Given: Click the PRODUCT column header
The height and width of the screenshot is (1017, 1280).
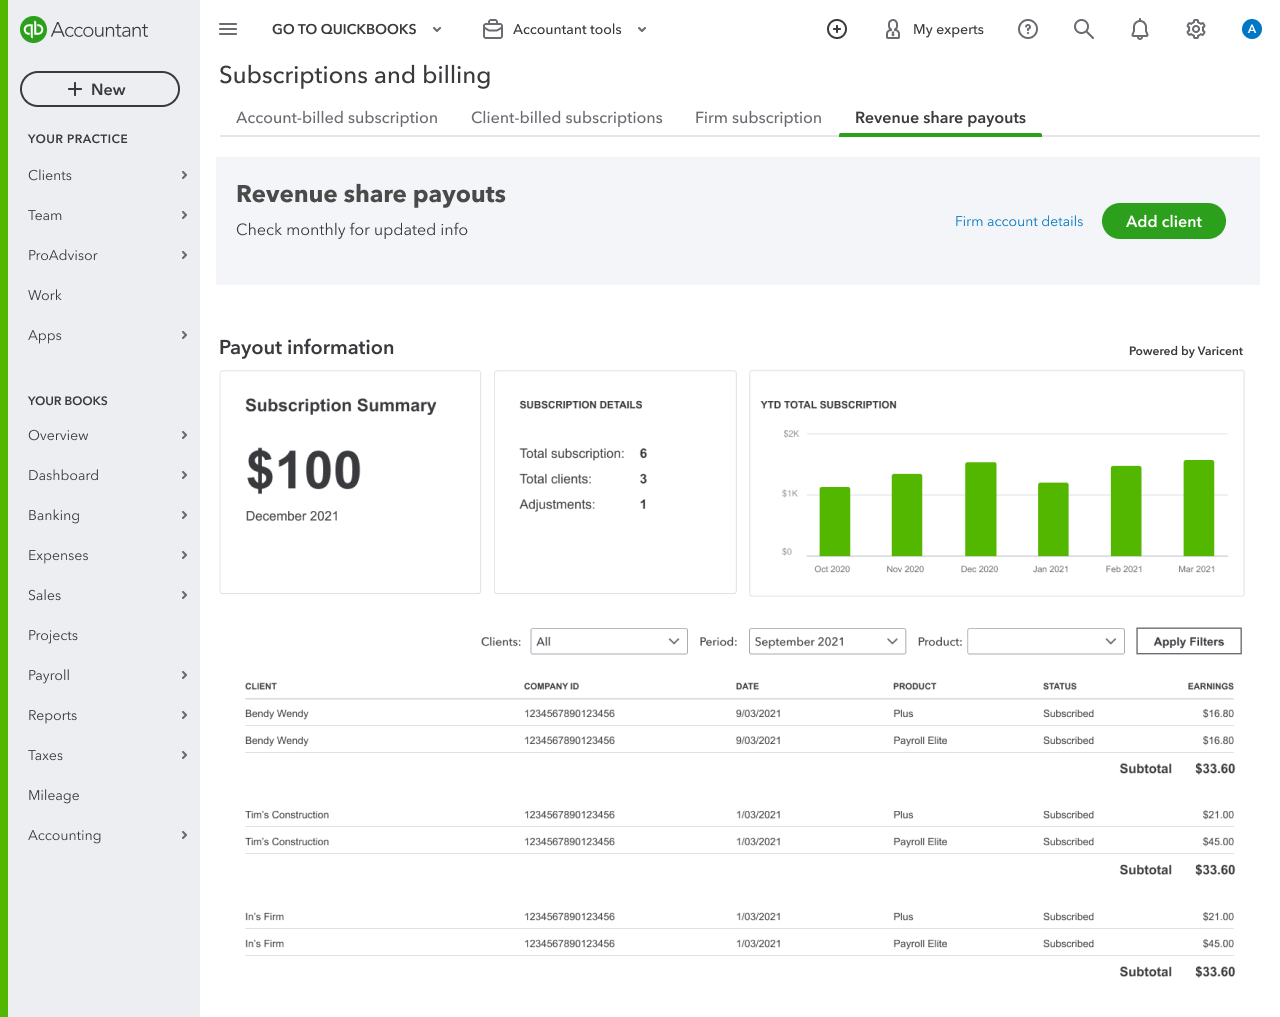Looking at the screenshot, I should click(x=915, y=686).
